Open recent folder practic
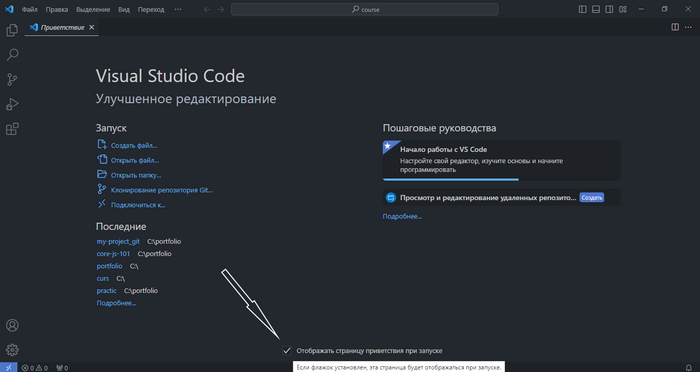The image size is (700, 372). pos(107,290)
